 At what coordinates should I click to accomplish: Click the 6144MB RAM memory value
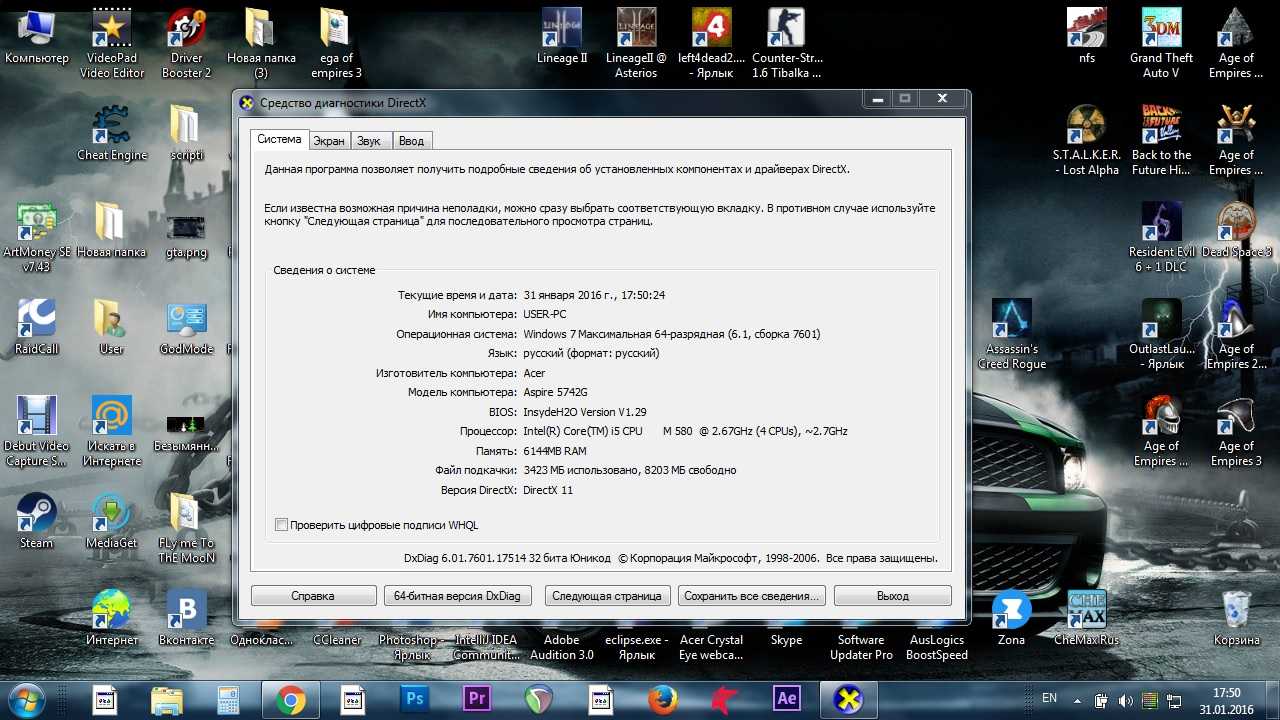(555, 451)
